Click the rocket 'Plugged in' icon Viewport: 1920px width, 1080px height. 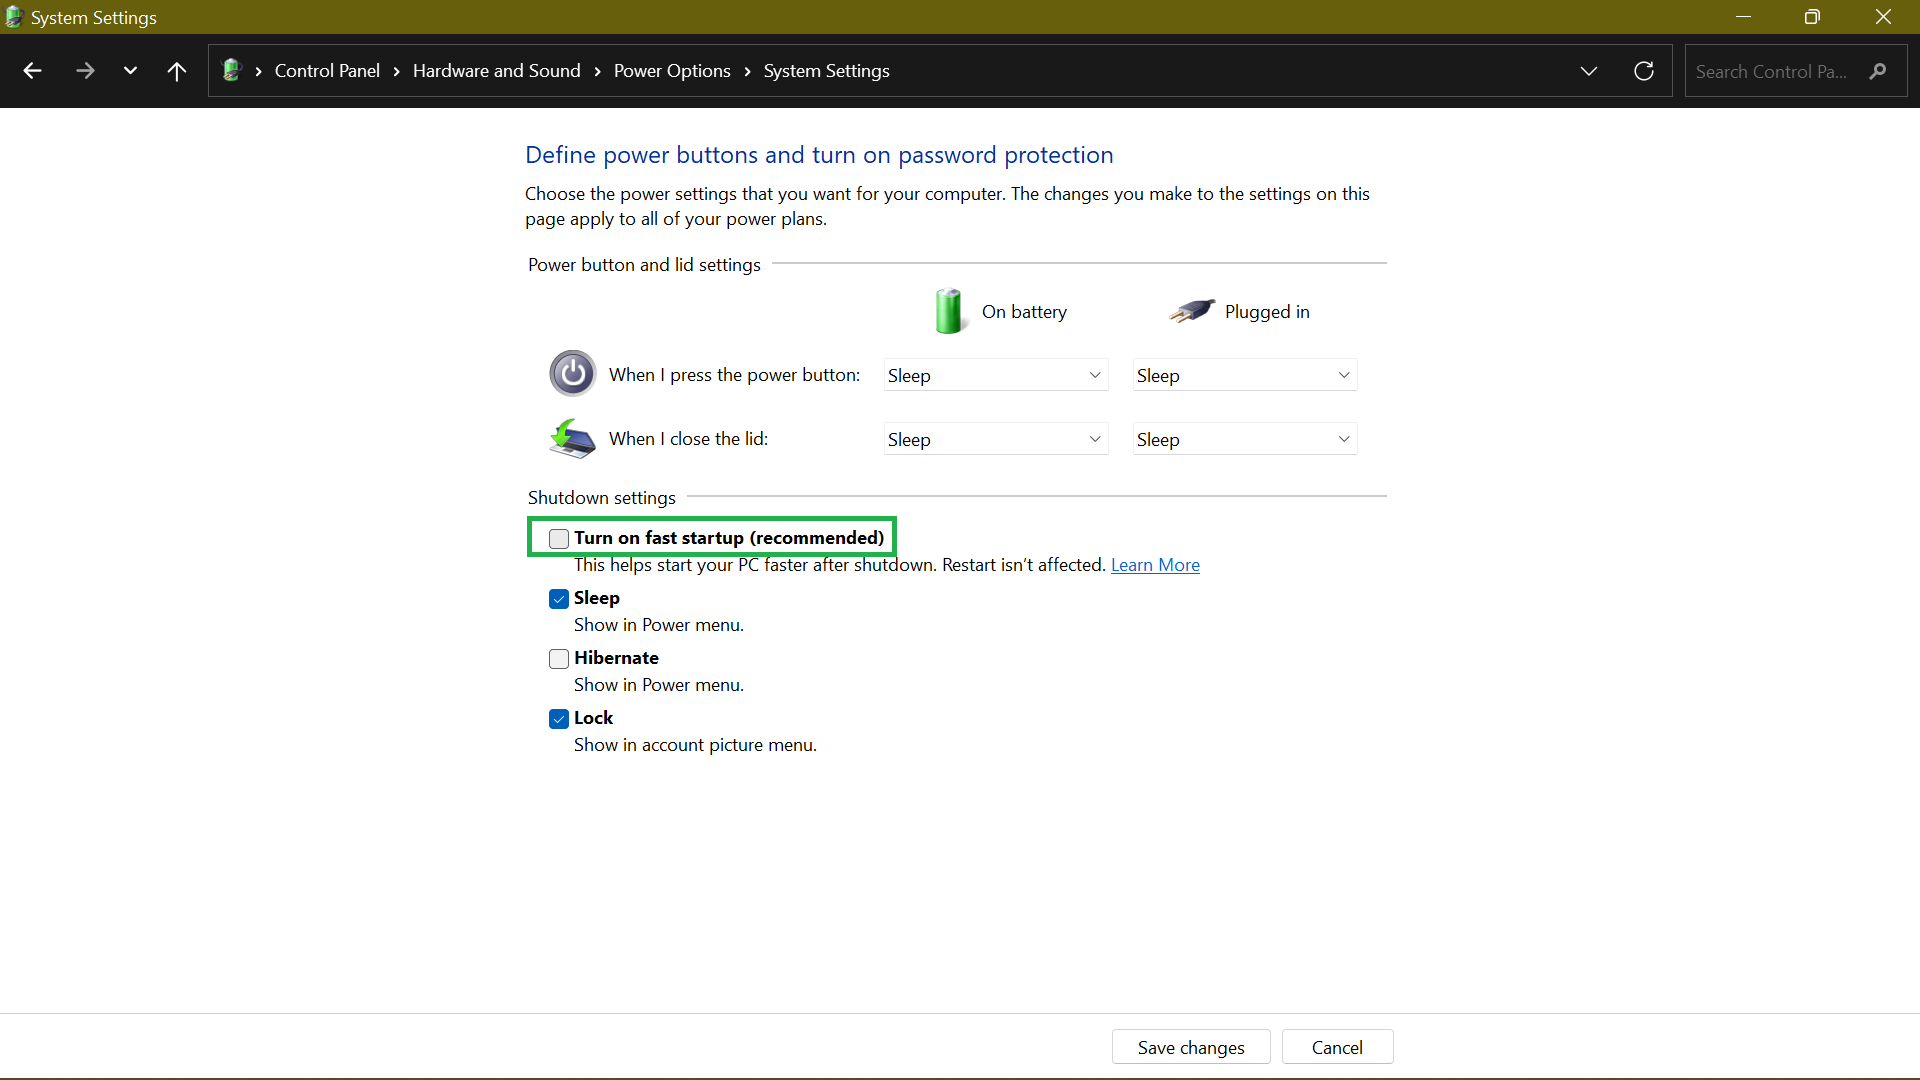point(1189,309)
